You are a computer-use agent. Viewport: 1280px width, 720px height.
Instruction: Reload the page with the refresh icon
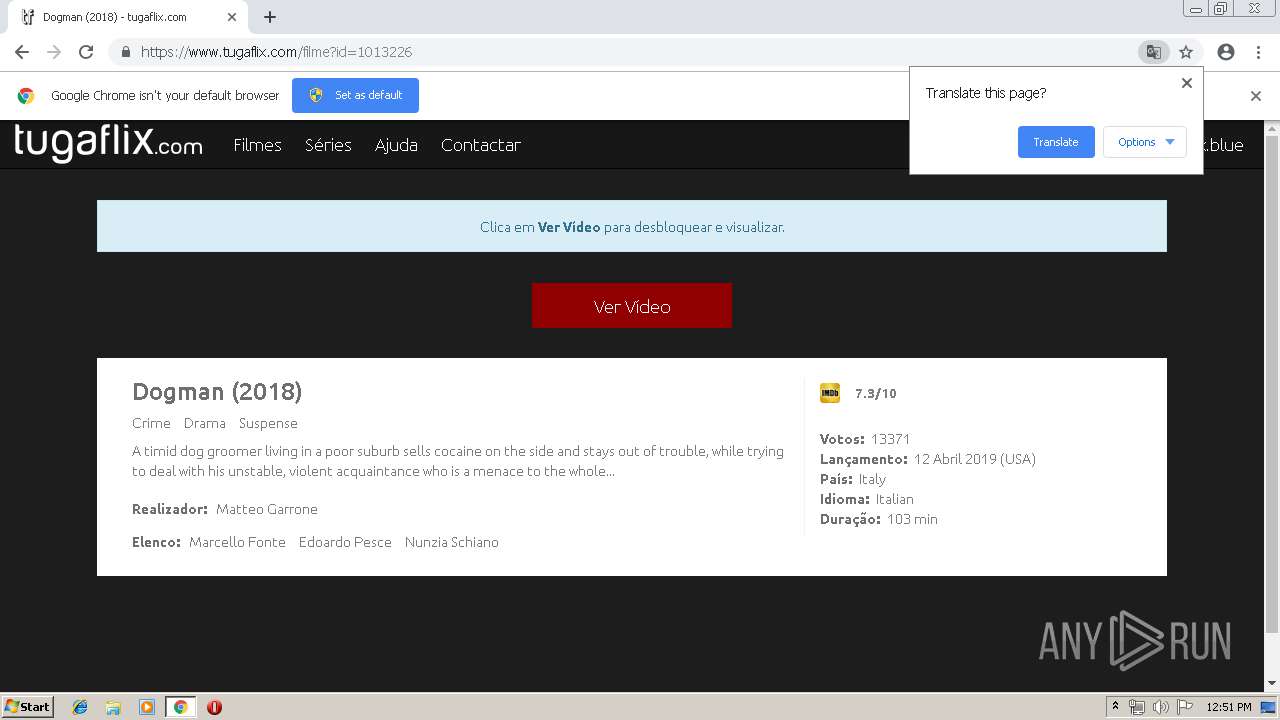tap(86, 52)
